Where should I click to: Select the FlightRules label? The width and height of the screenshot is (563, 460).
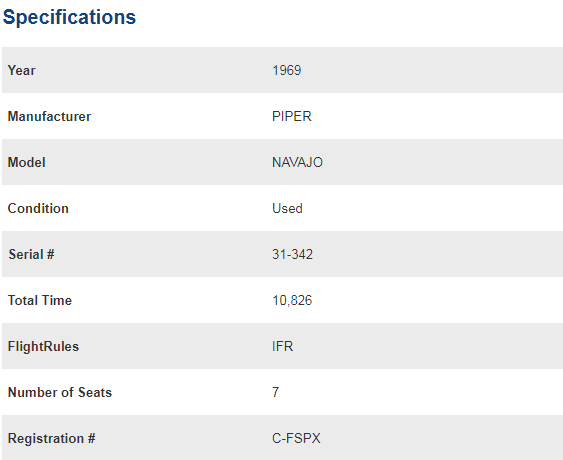click(43, 347)
